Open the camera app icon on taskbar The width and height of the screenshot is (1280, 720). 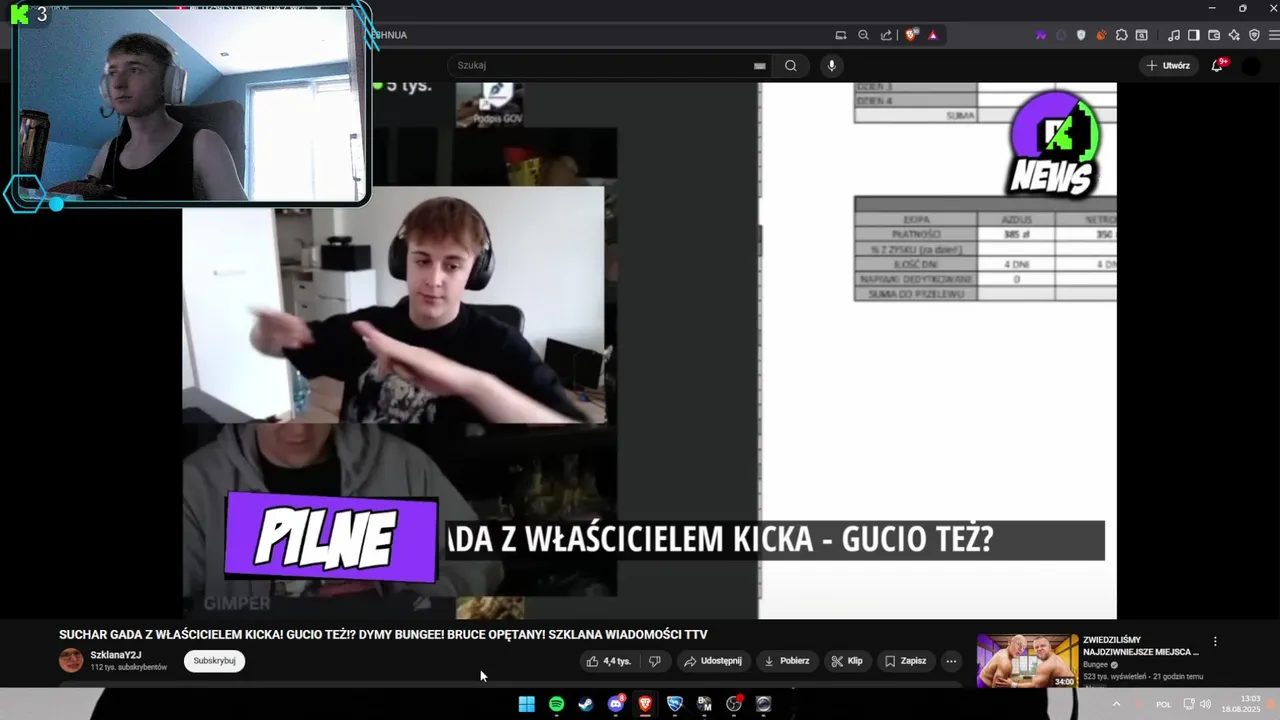pyautogui.click(x=764, y=704)
